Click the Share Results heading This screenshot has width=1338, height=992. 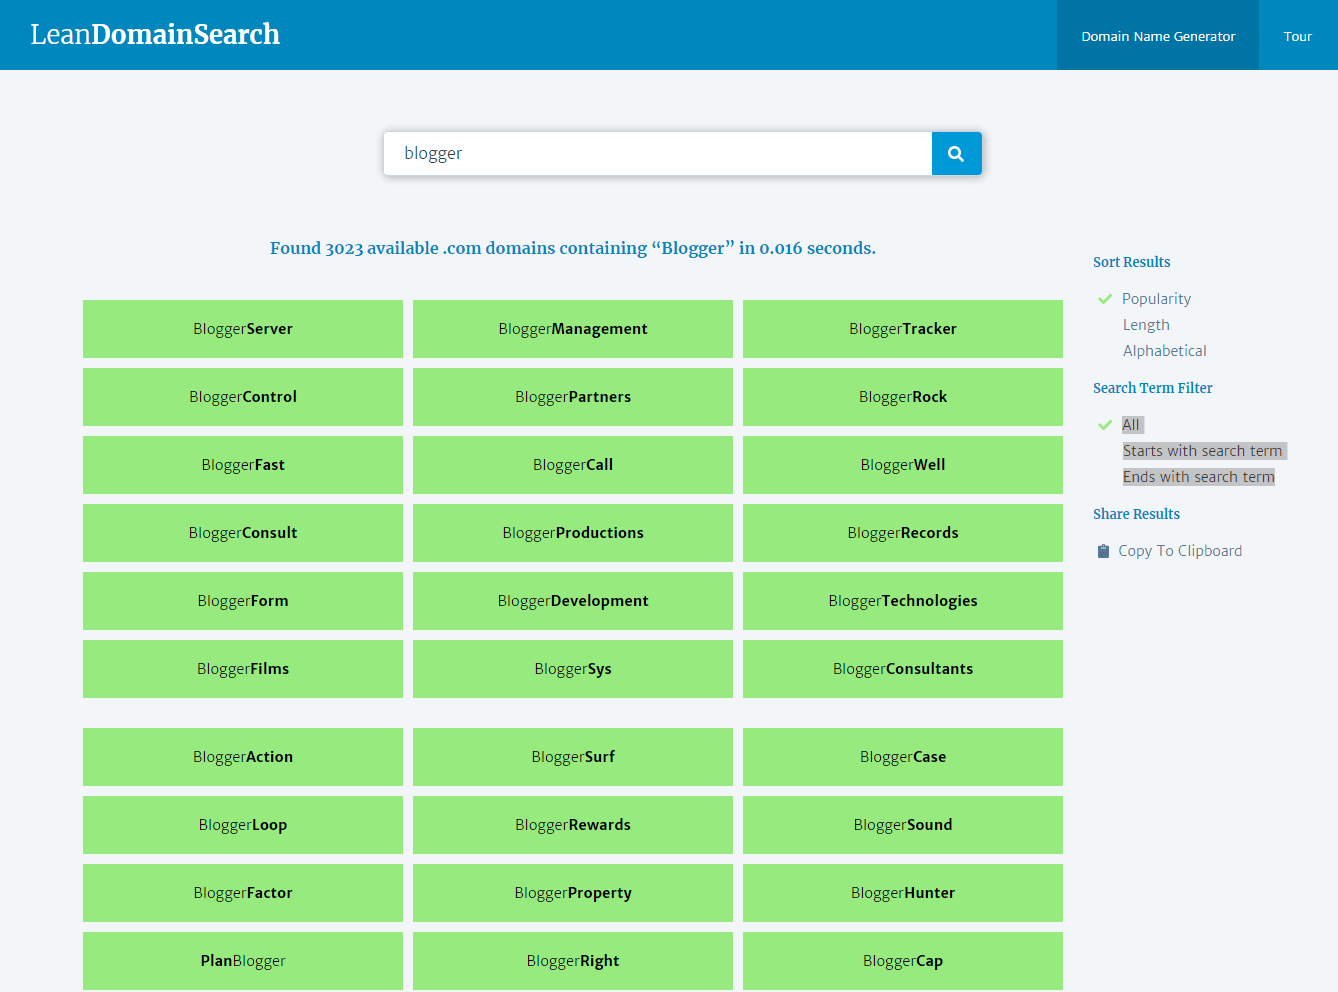coord(1136,514)
